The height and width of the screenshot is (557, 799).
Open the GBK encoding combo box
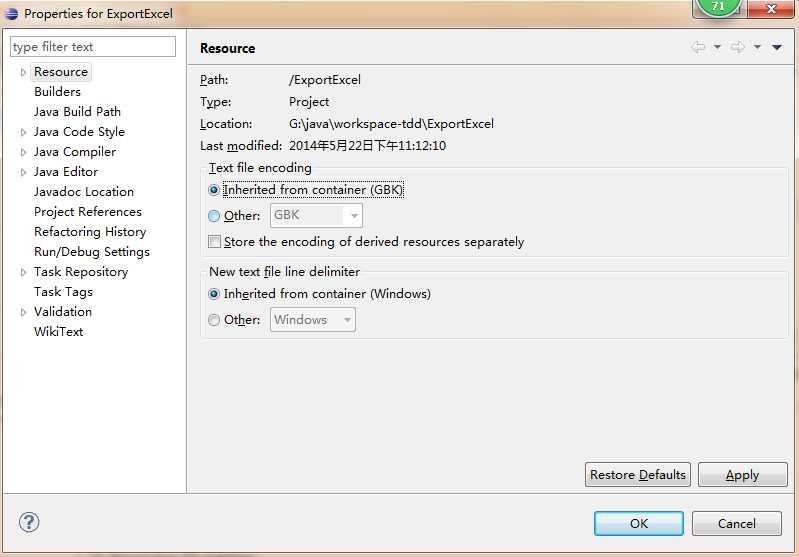(316, 216)
